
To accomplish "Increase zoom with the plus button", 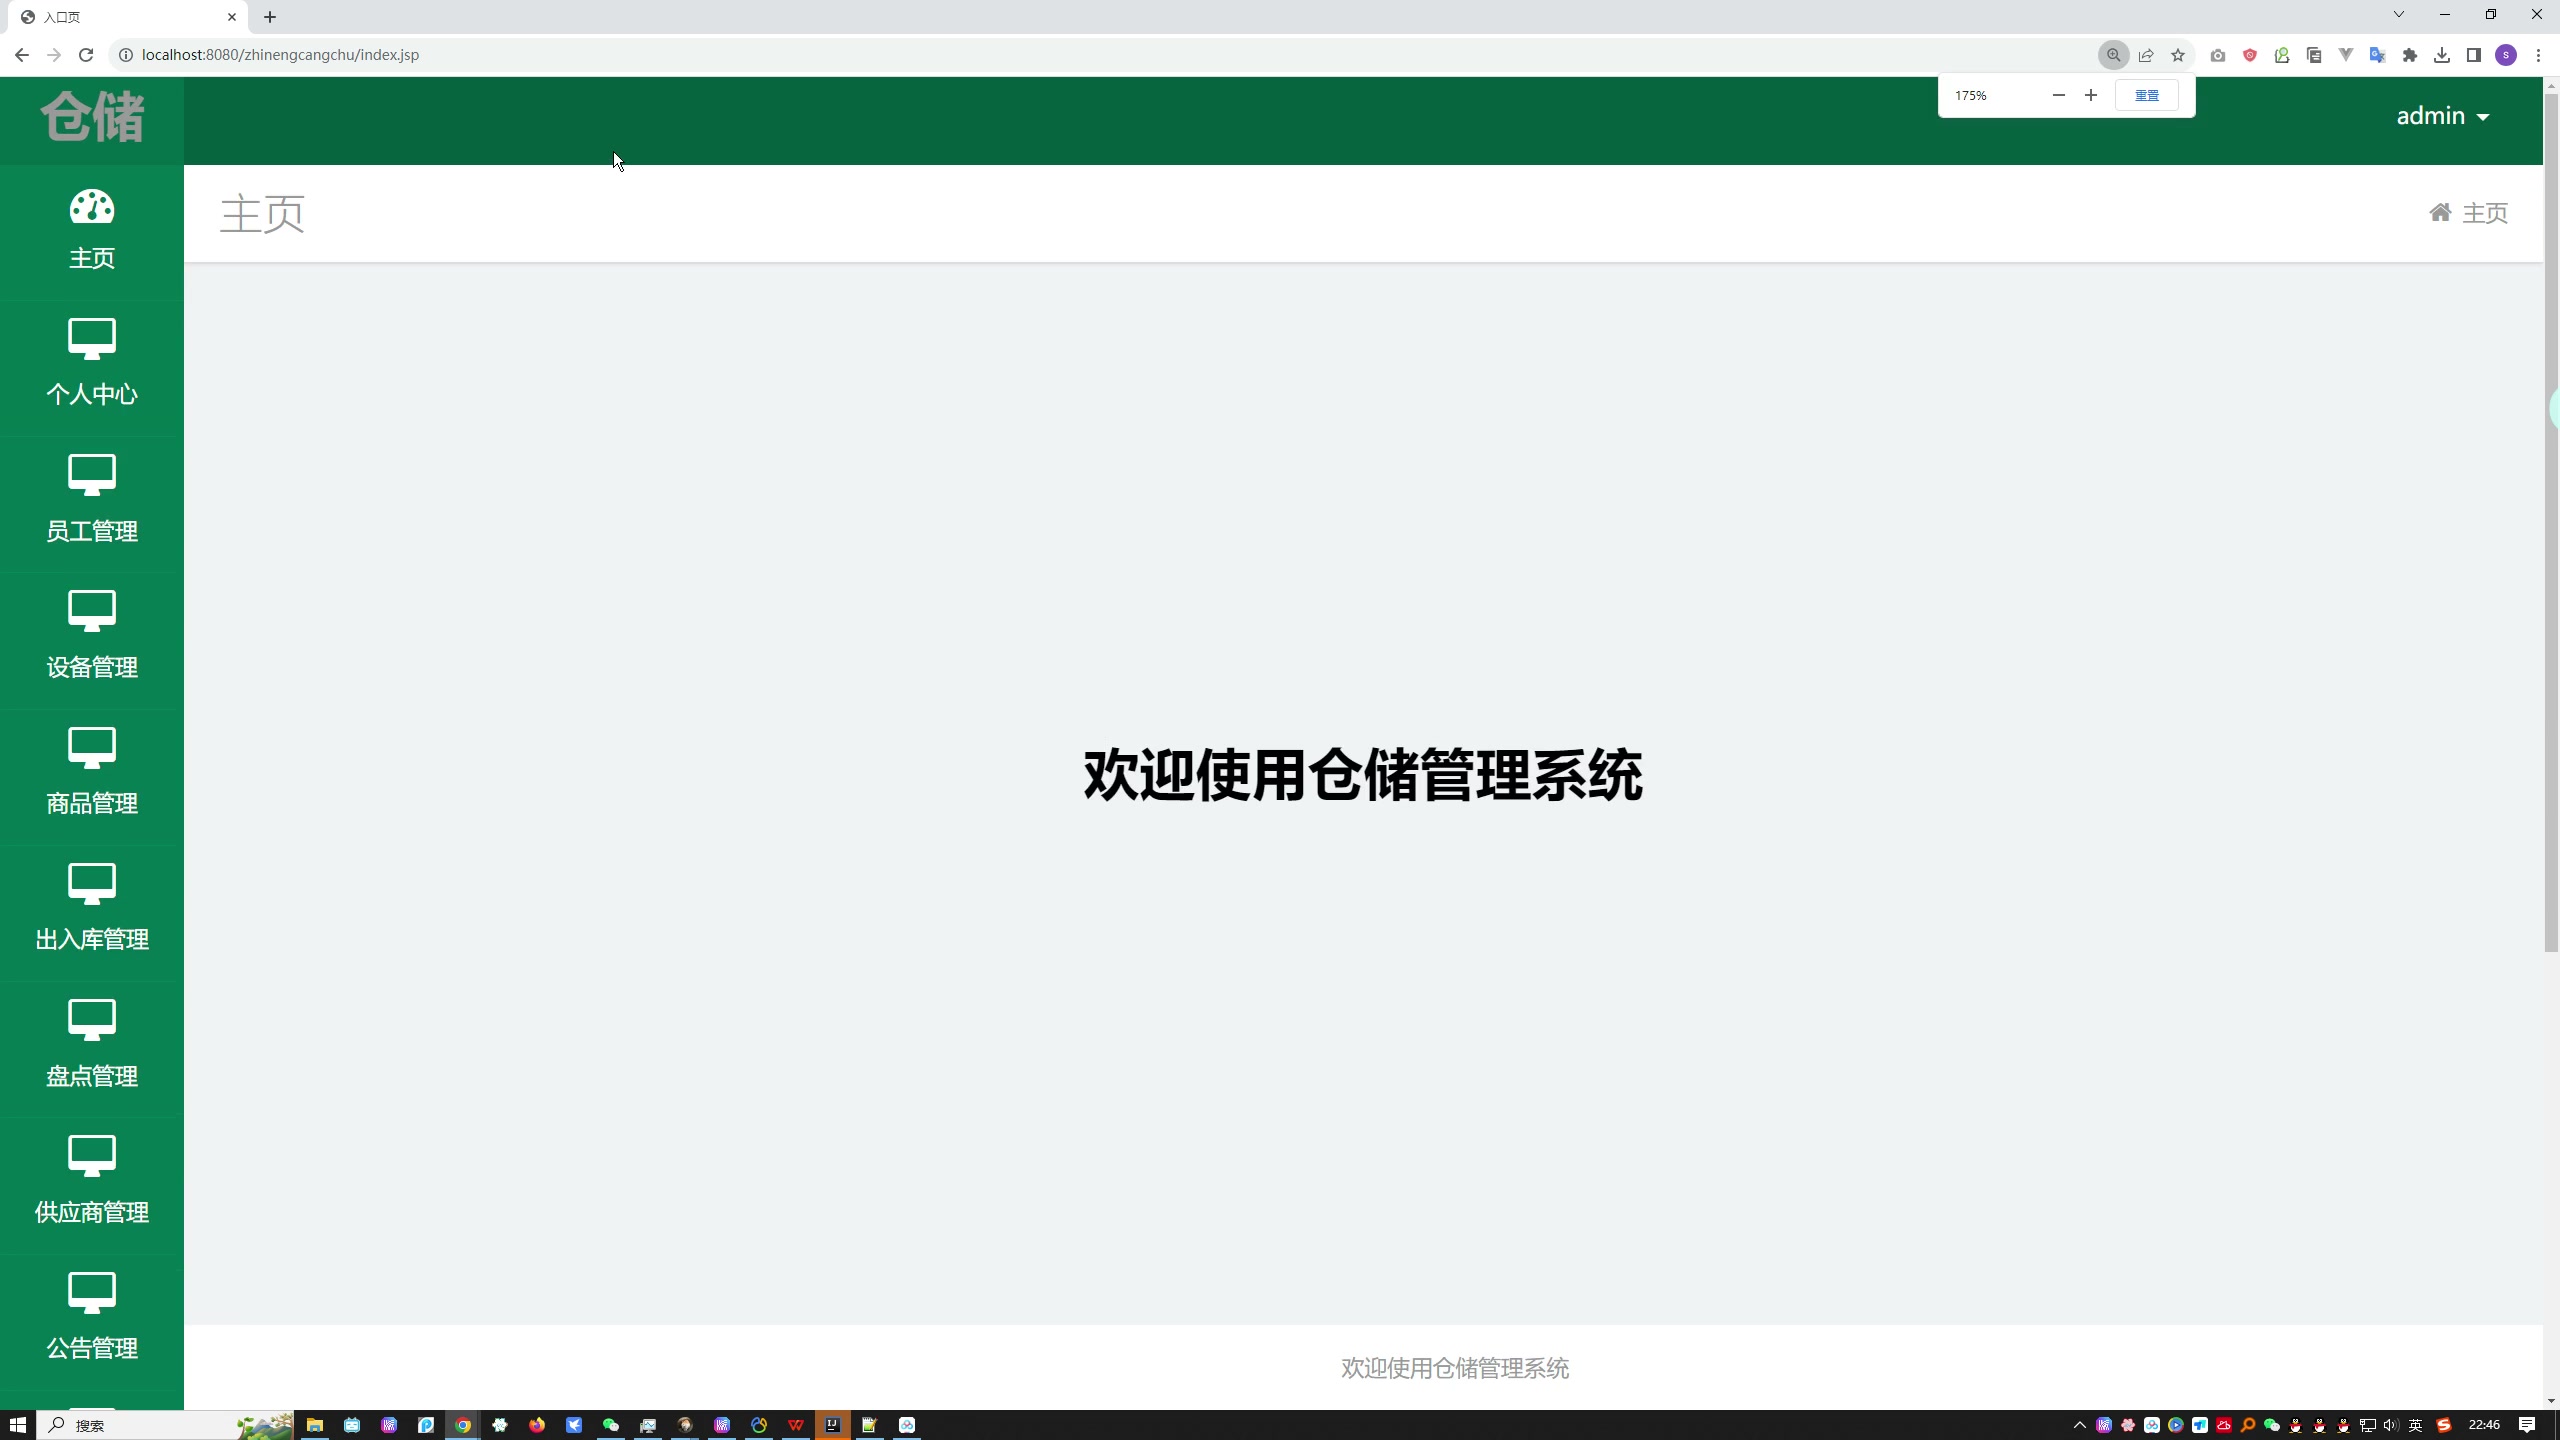I will 2091,95.
